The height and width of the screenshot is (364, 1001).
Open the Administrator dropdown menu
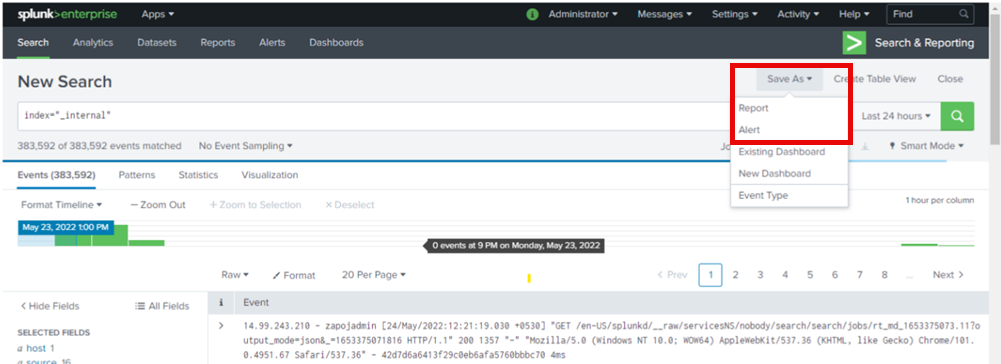tap(583, 14)
